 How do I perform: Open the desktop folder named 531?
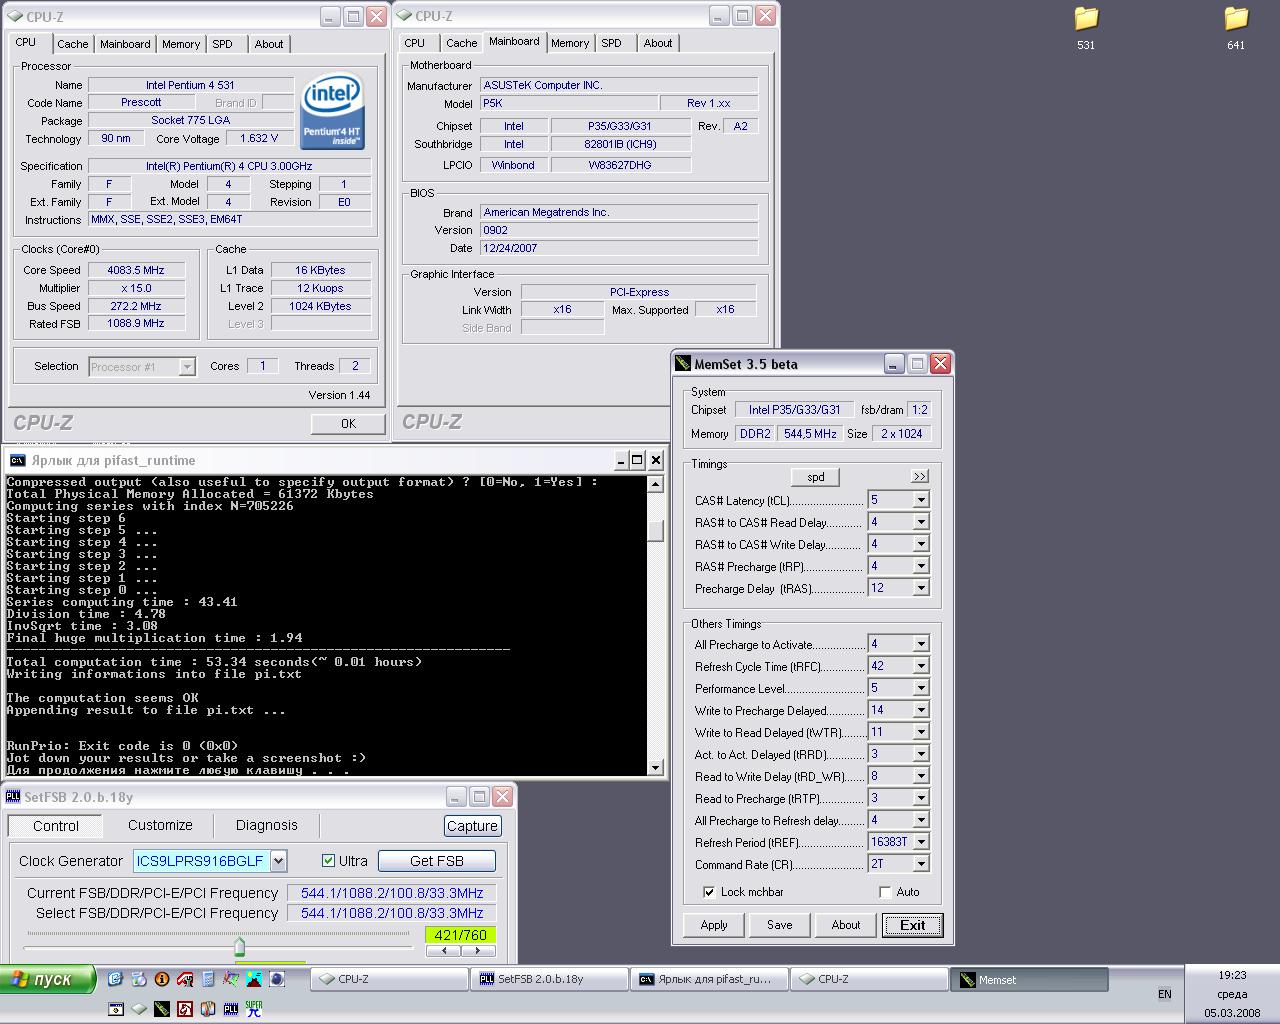coord(1086,28)
